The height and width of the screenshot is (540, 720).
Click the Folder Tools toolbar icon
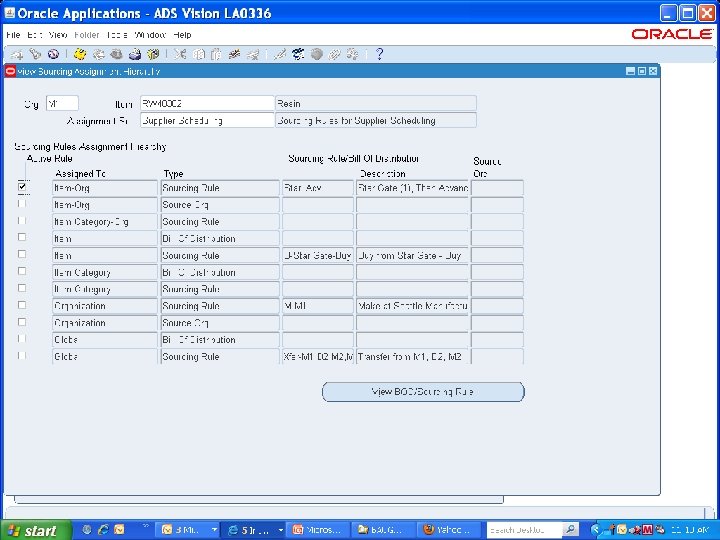[x=352, y=54]
